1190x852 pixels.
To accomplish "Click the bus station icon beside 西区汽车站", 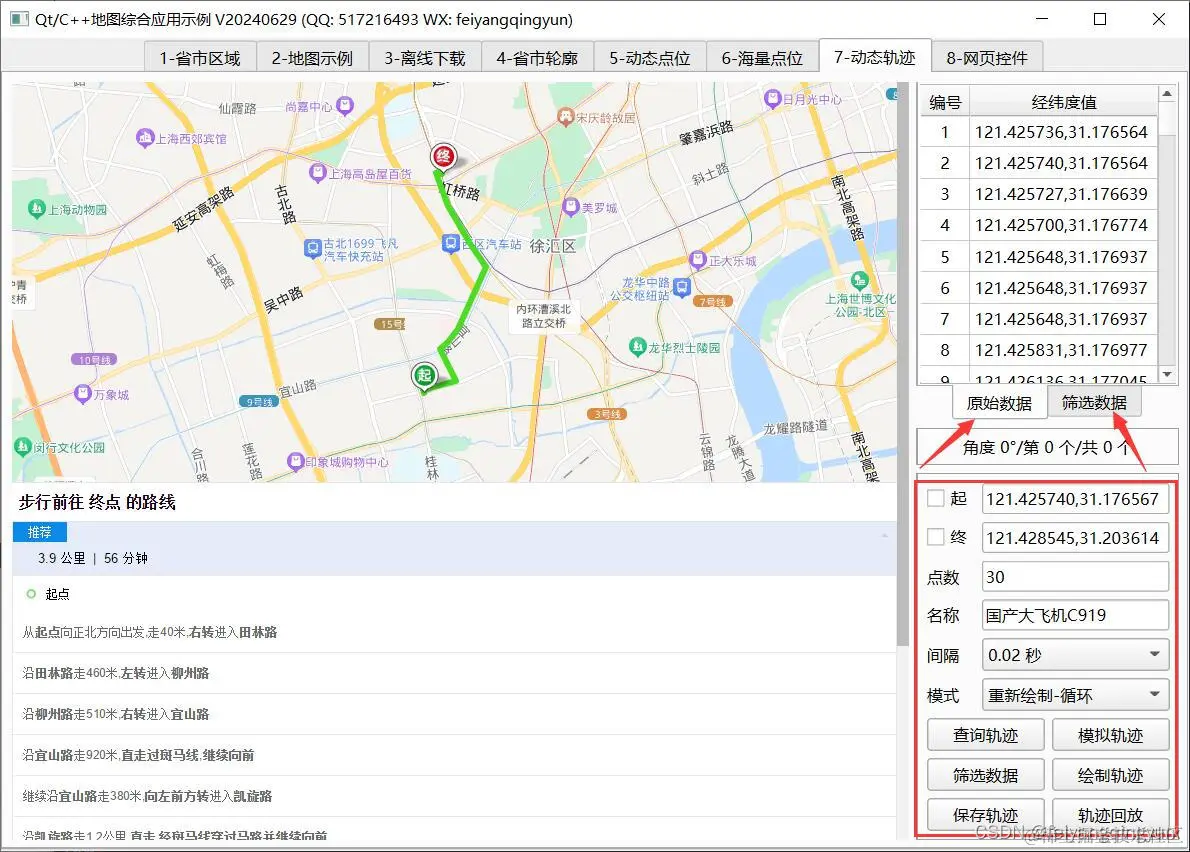I will click(452, 242).
